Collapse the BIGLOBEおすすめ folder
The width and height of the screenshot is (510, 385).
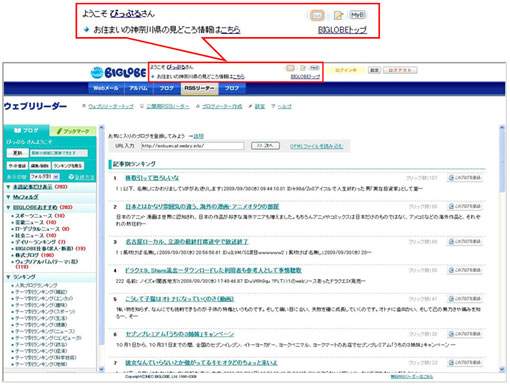coord(8,207)
